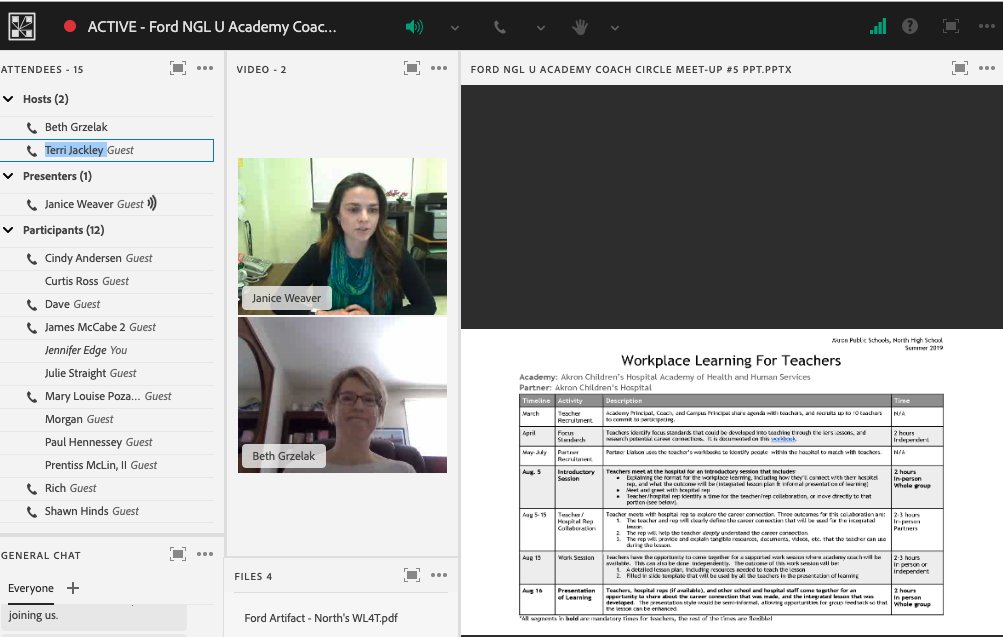1003x637 pixels.
Task: Toggle meeting full screen icon in top bar
Action: click(951, 26)
